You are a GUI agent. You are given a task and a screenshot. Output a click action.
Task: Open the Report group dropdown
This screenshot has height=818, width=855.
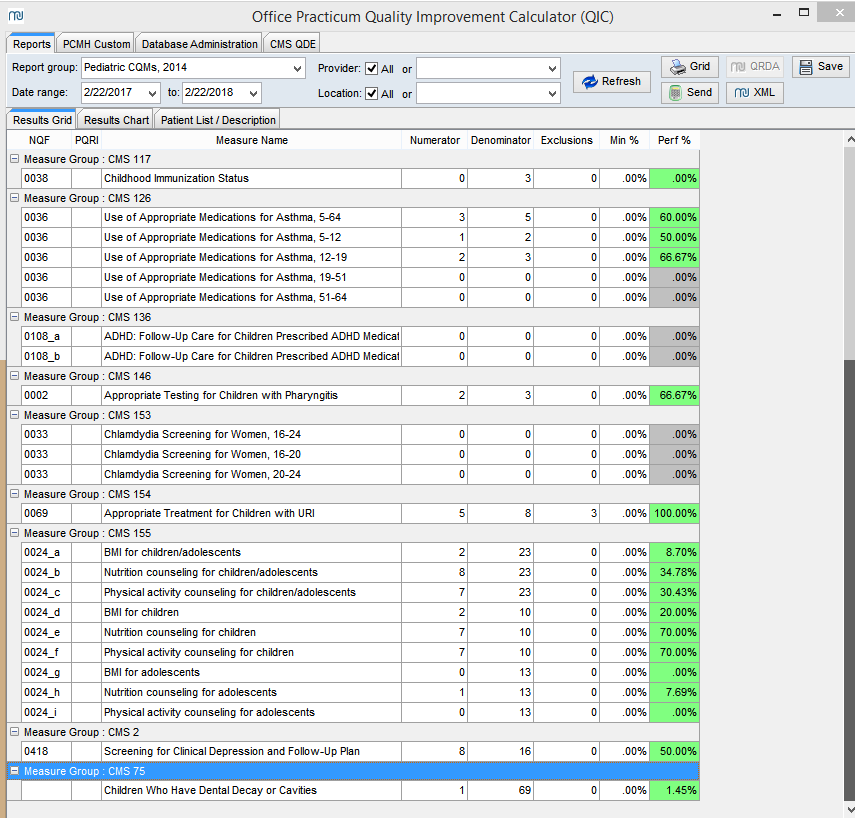(298, 68)
